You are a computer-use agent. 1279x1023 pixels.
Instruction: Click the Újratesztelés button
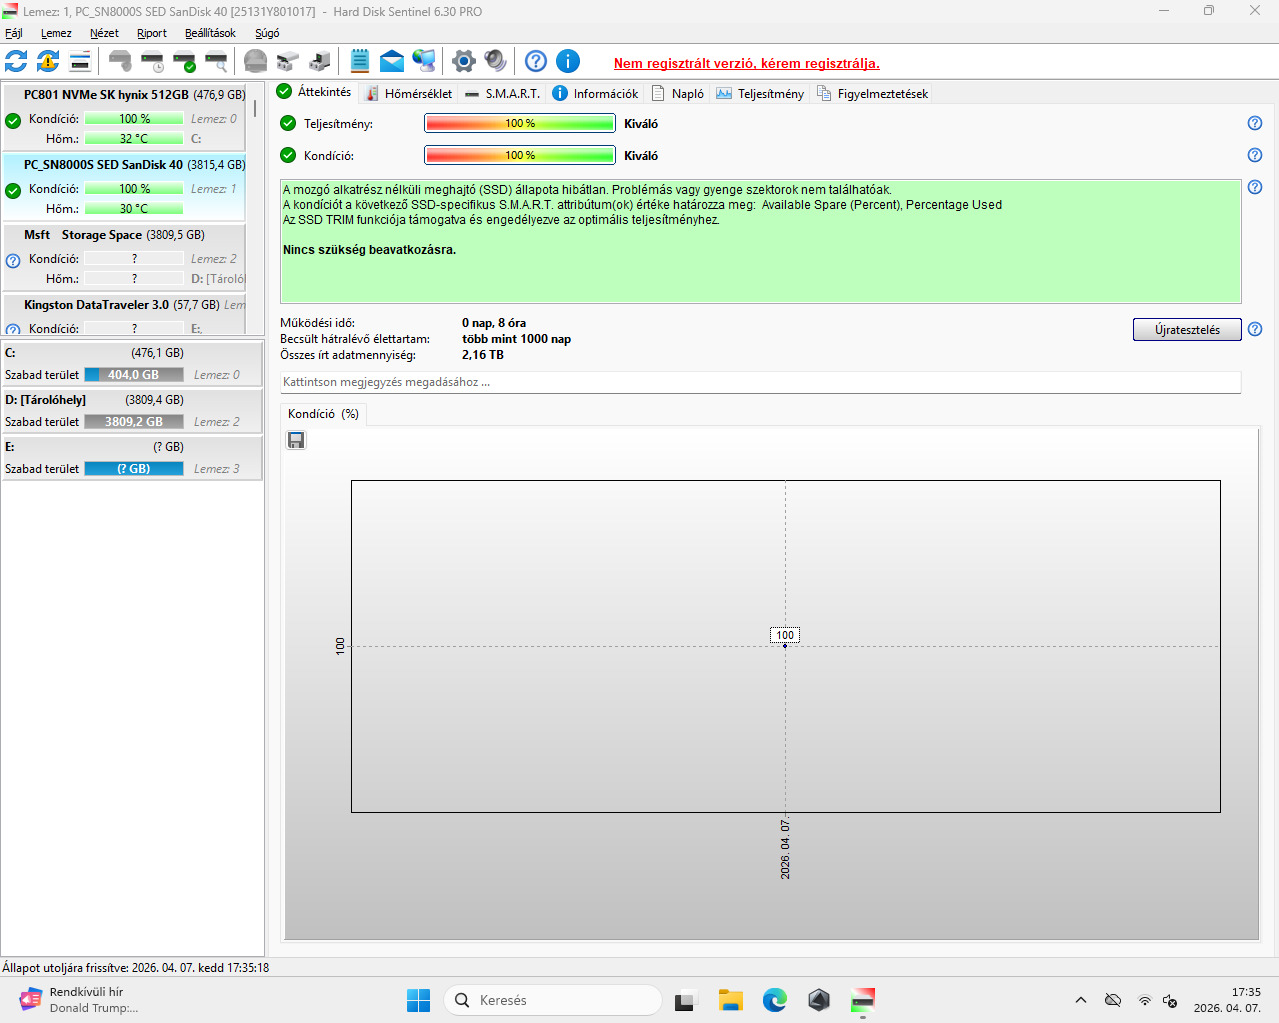point(1187,329)
